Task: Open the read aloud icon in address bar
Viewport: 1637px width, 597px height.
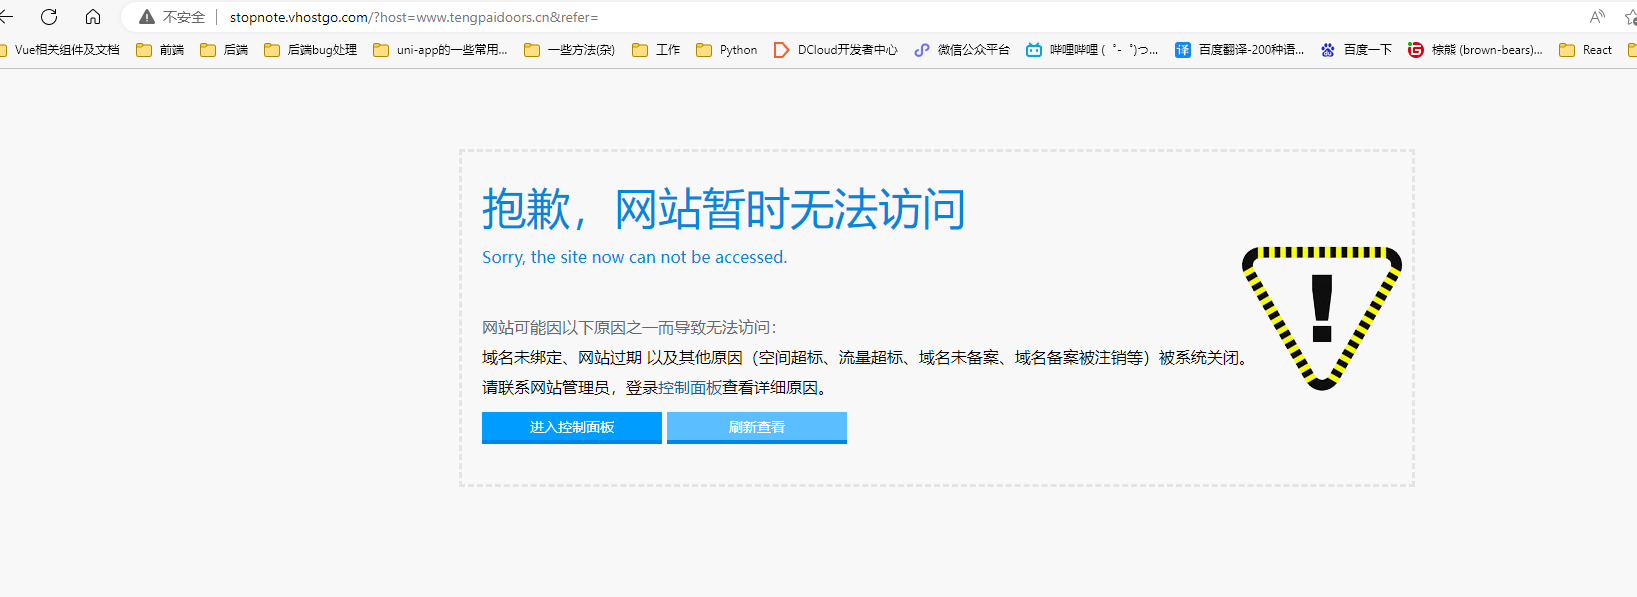Action: [x=1597, y=17]
